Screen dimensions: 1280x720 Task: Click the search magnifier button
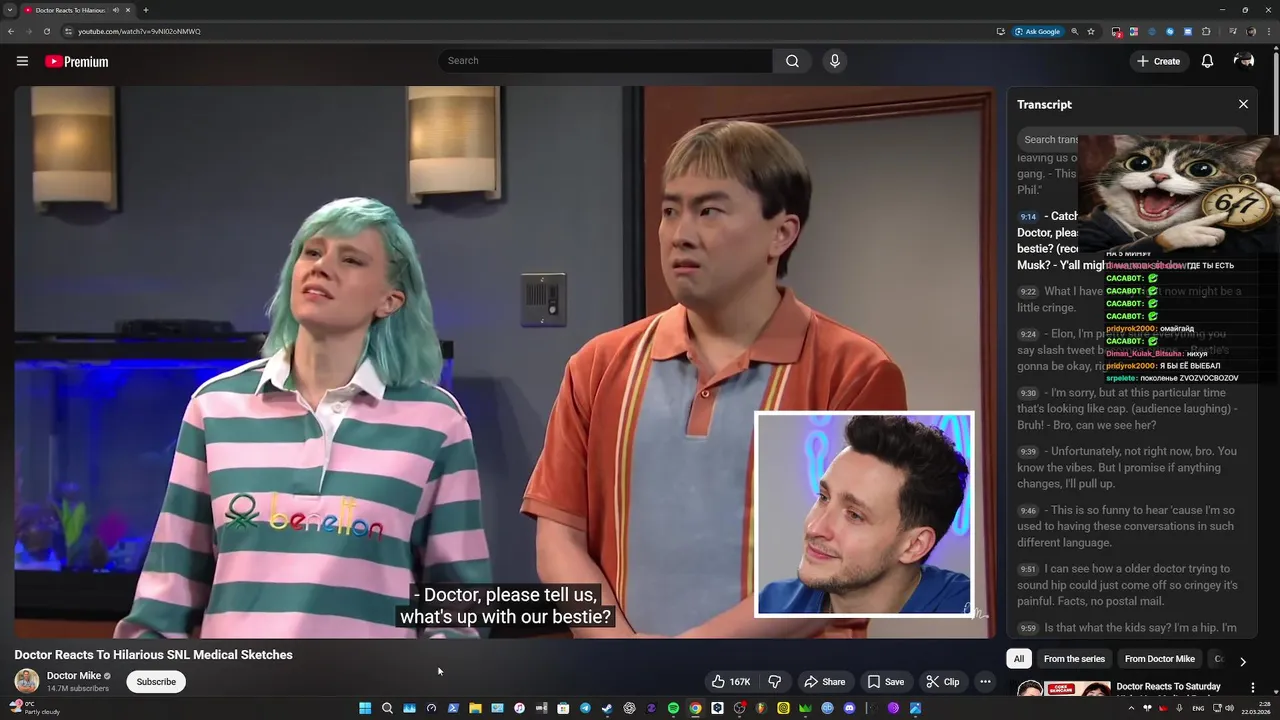coord(792,61)
